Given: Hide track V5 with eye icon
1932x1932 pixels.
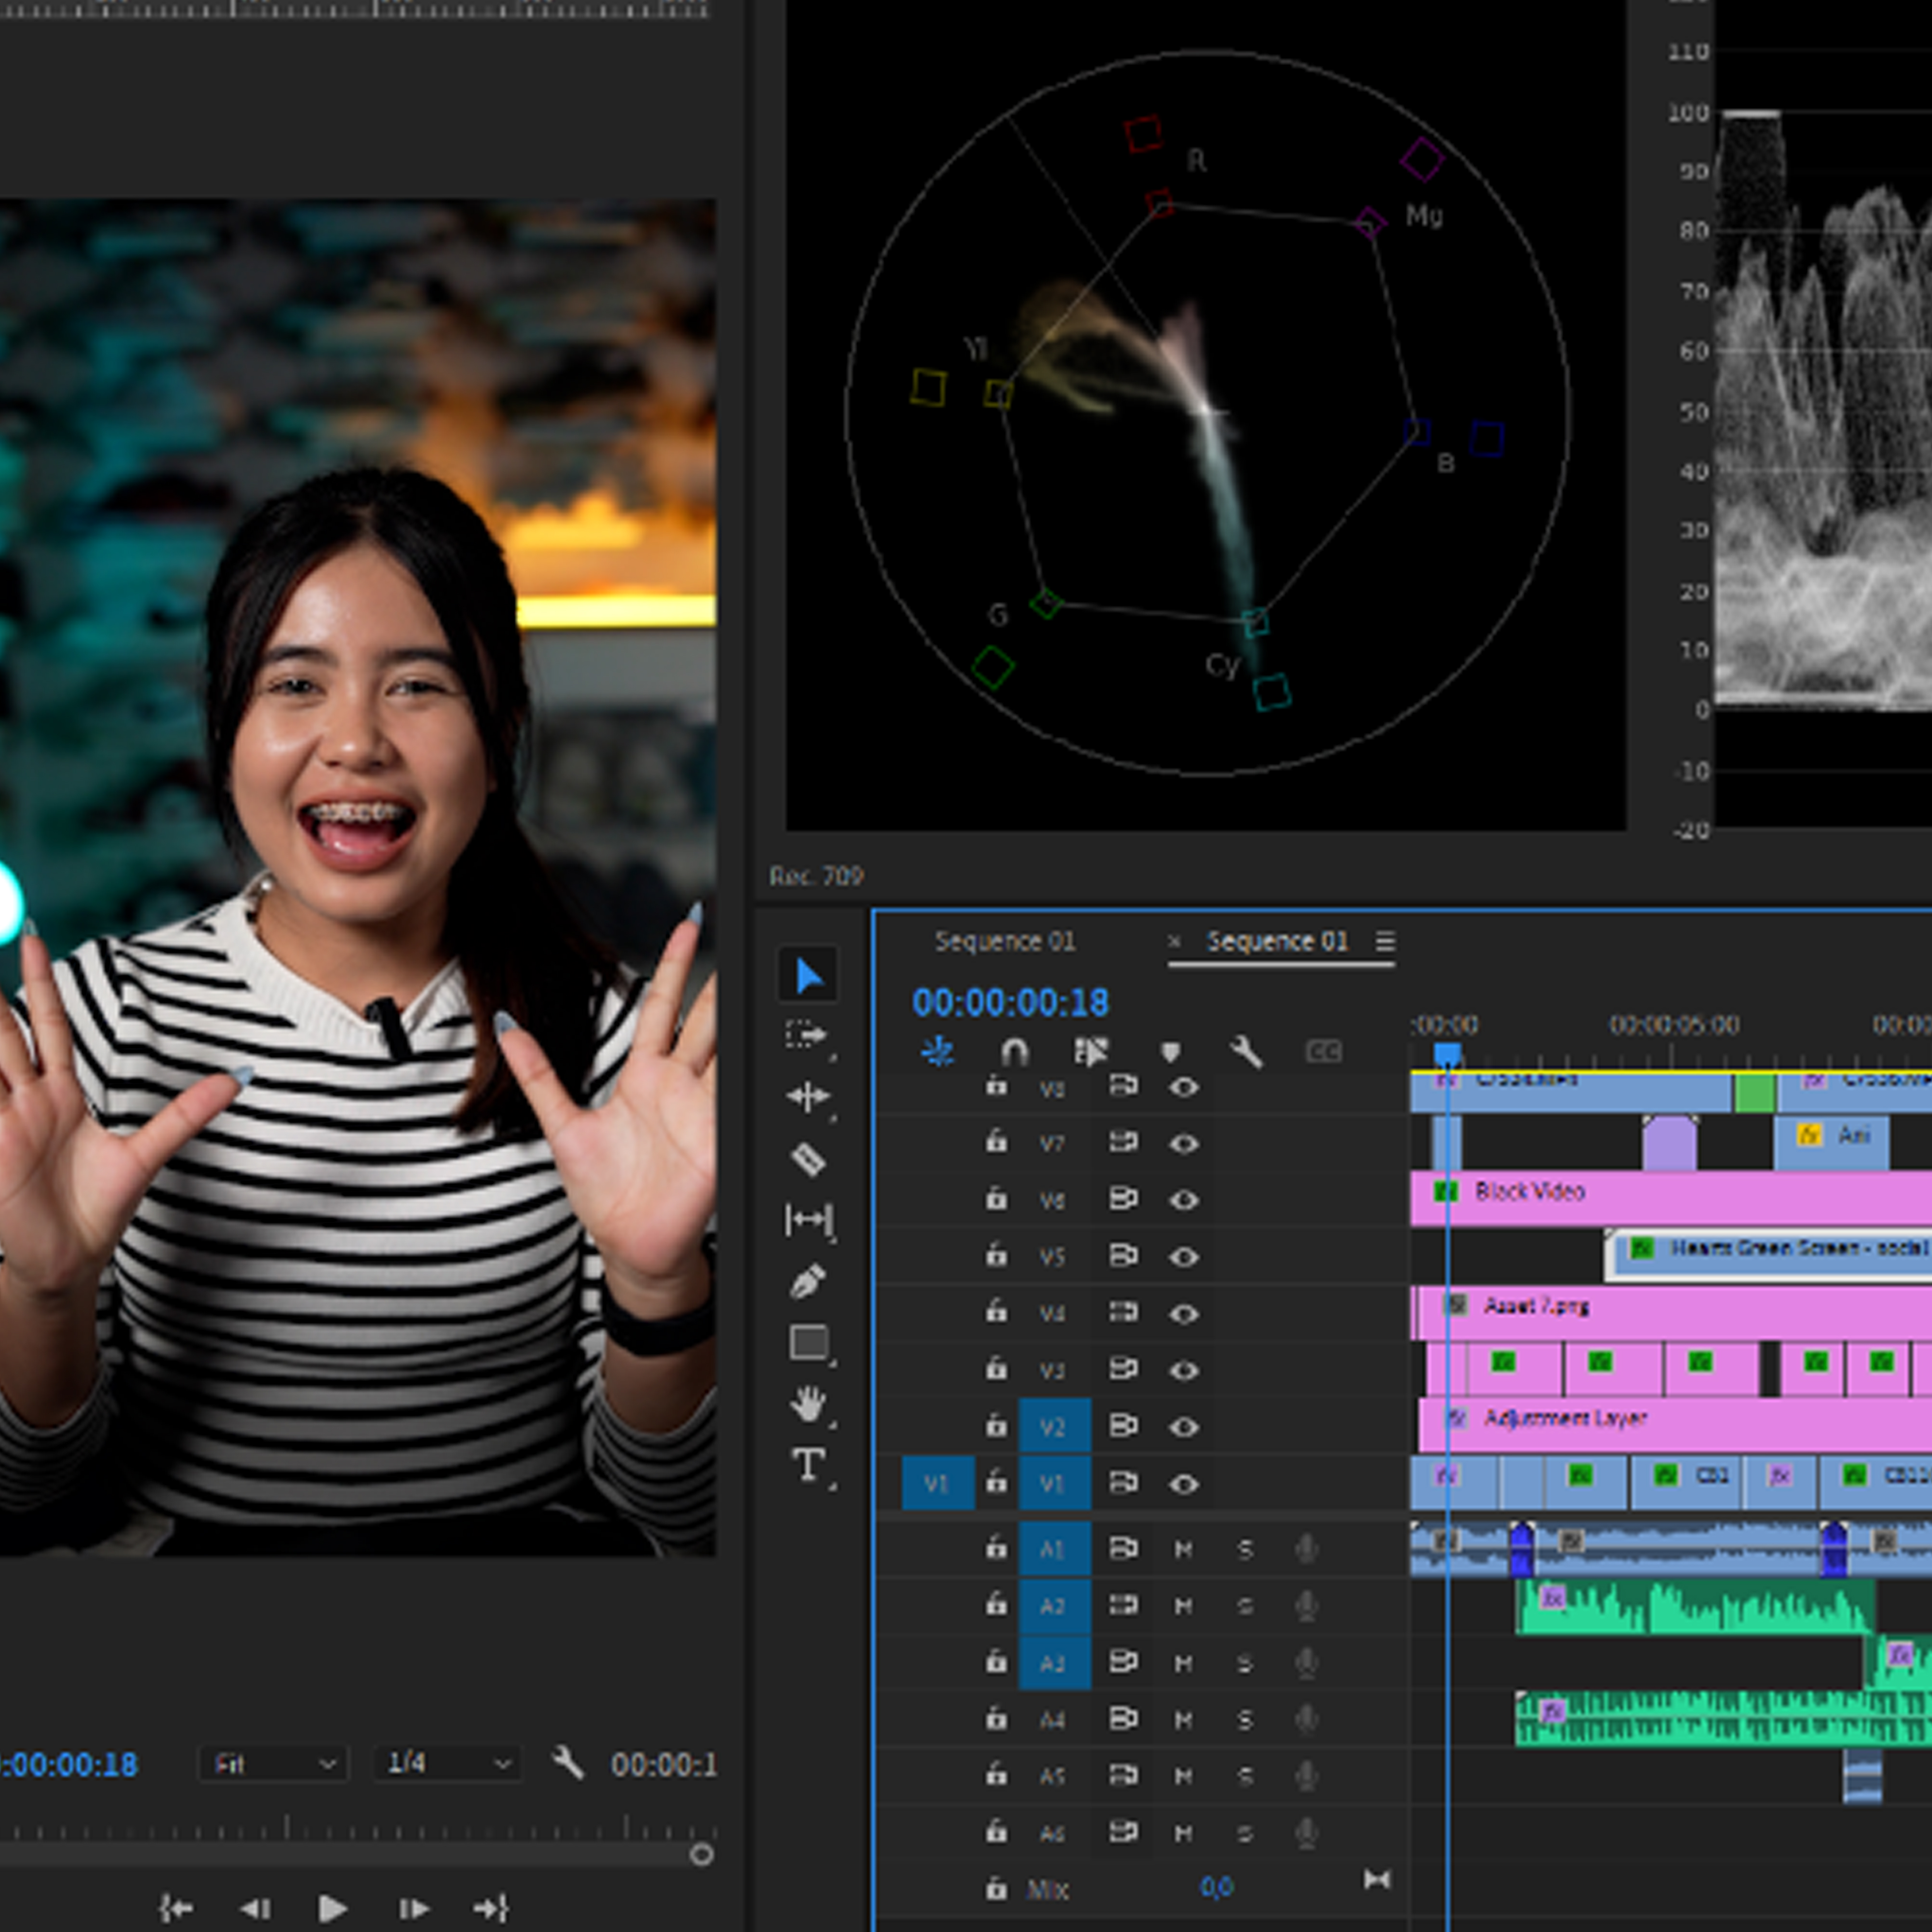Looking at the screenshot, I should click(1184, 1257).
